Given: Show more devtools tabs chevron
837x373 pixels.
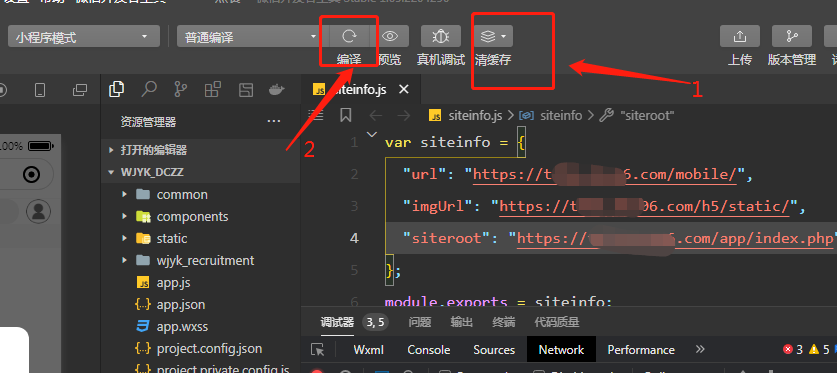Looking at the screenshot, I should pos(700,349).
